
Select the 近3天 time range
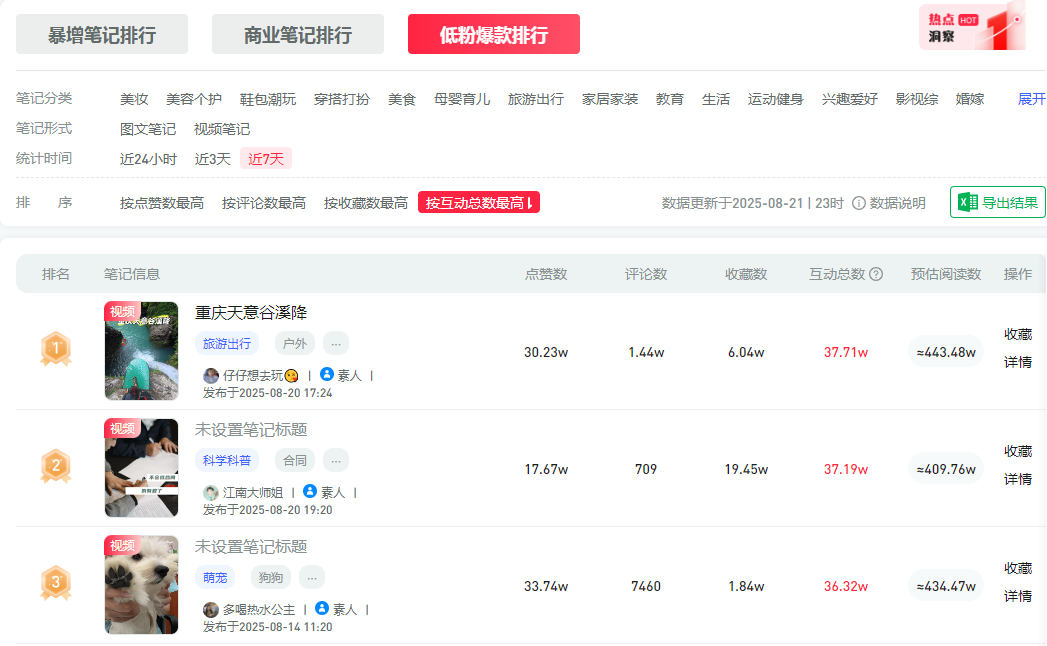click(x=212, y=159)
